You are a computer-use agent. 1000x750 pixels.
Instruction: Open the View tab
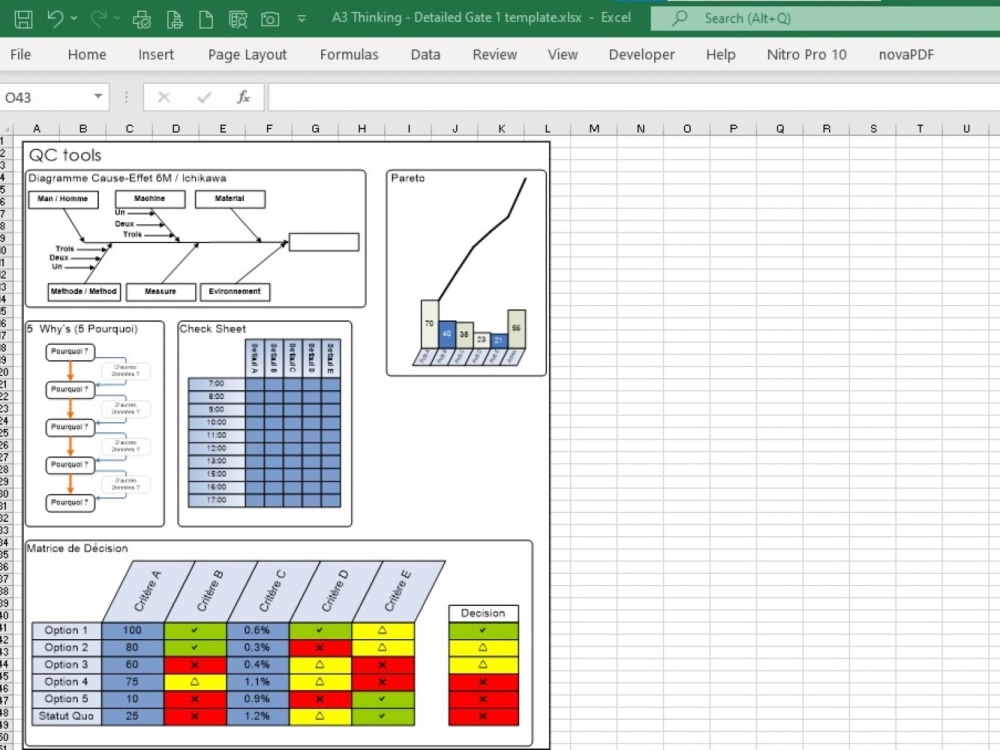562,55
